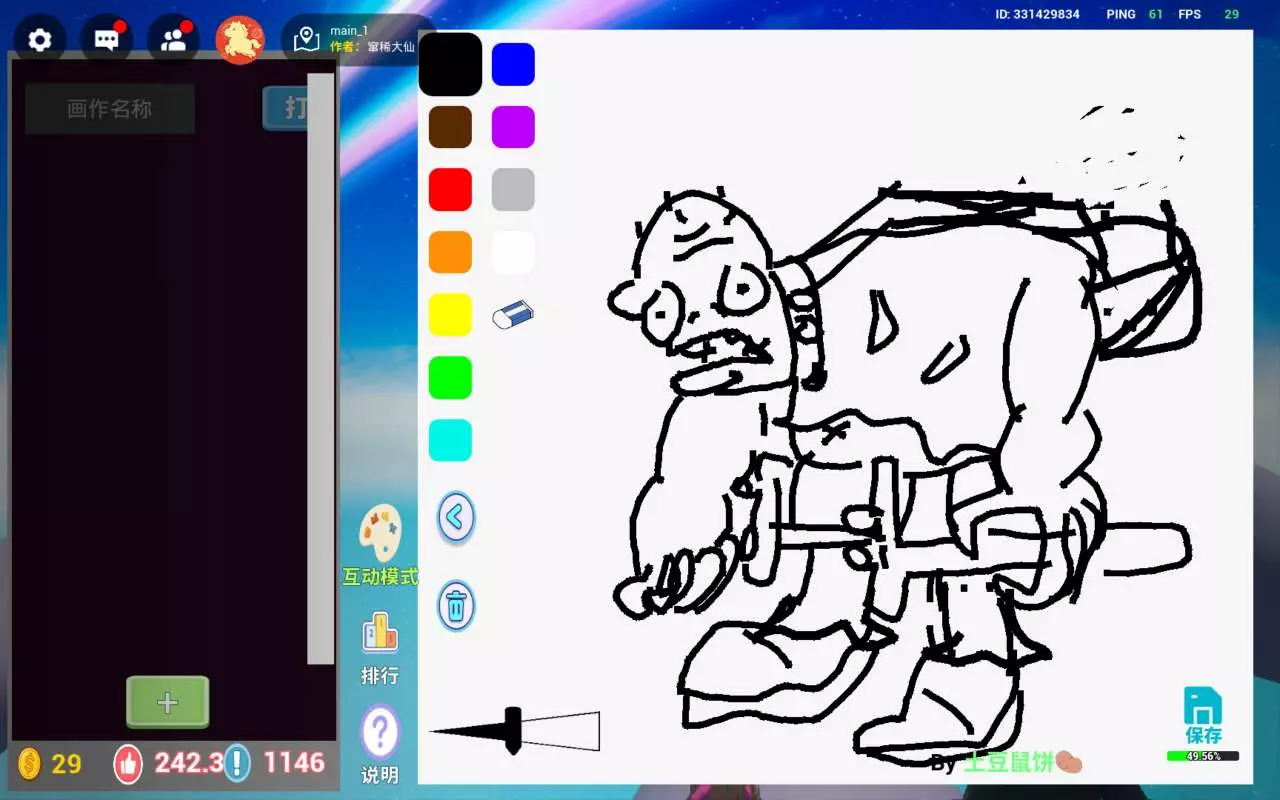Pick the purple color swatch
The height and width of the screenshot is (800, 1280).
[x=513, y=127]
